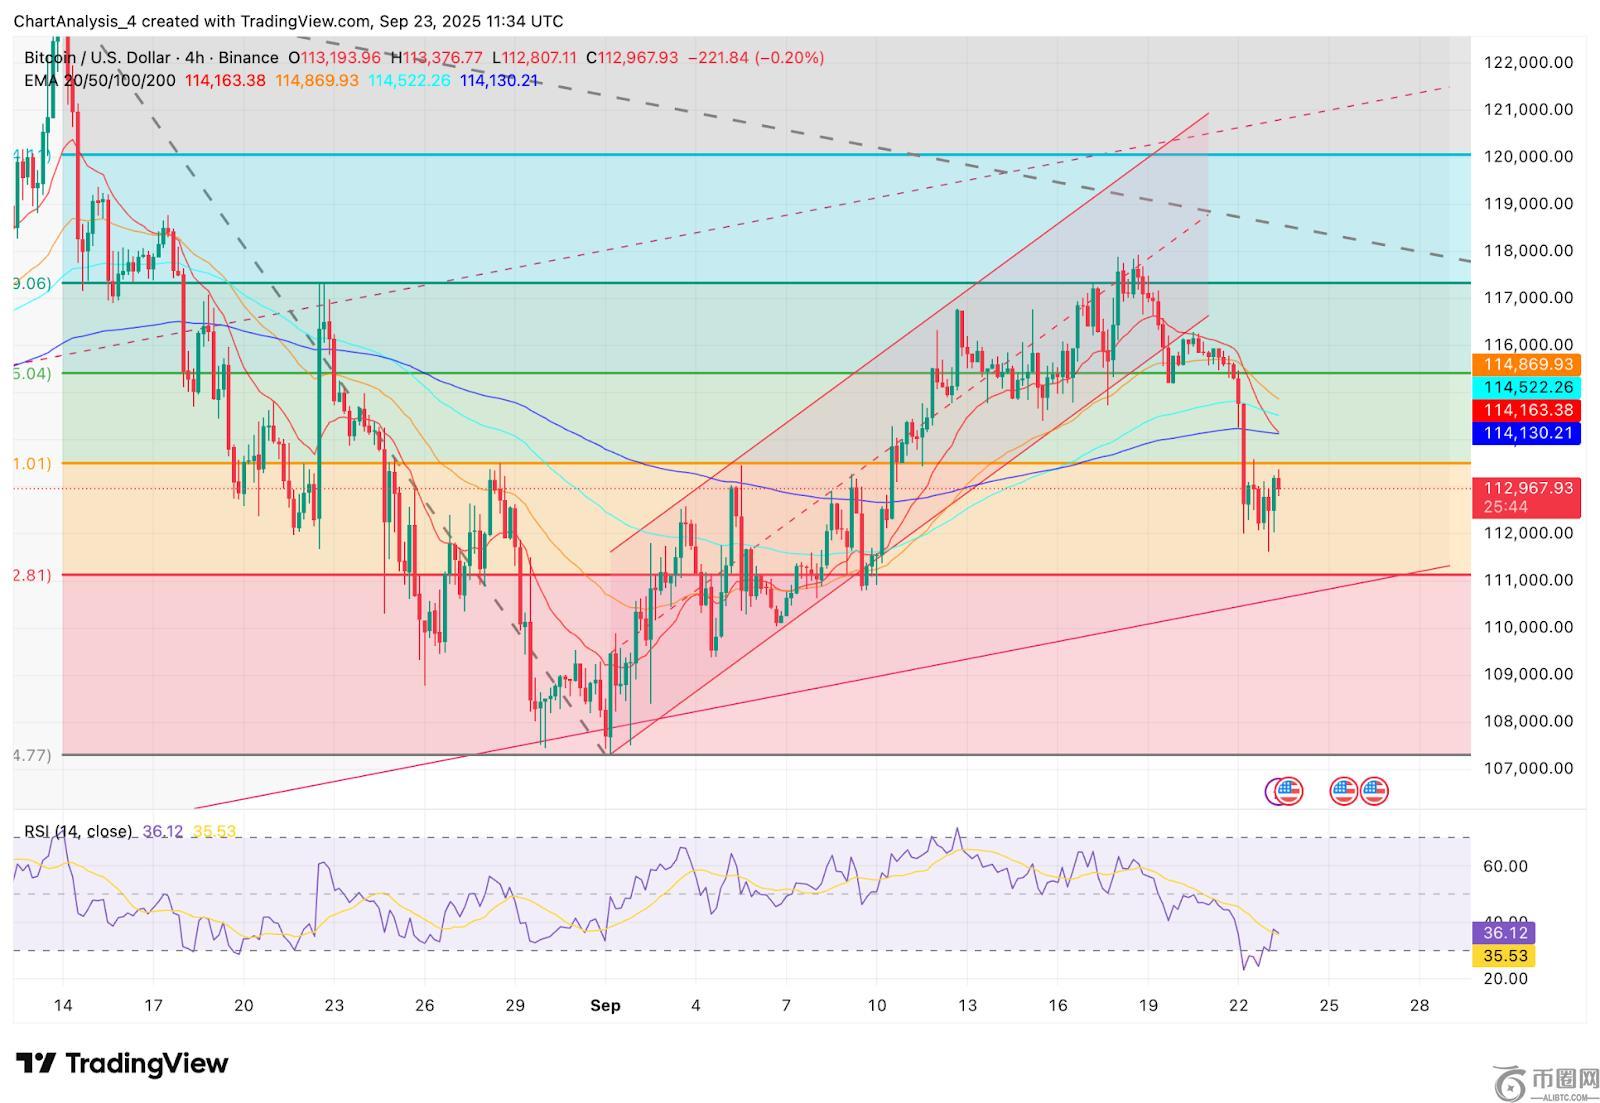Click the yellow RSI label 35.53
Viewport: 1600px width, 1103px height.
point(1504,956)
